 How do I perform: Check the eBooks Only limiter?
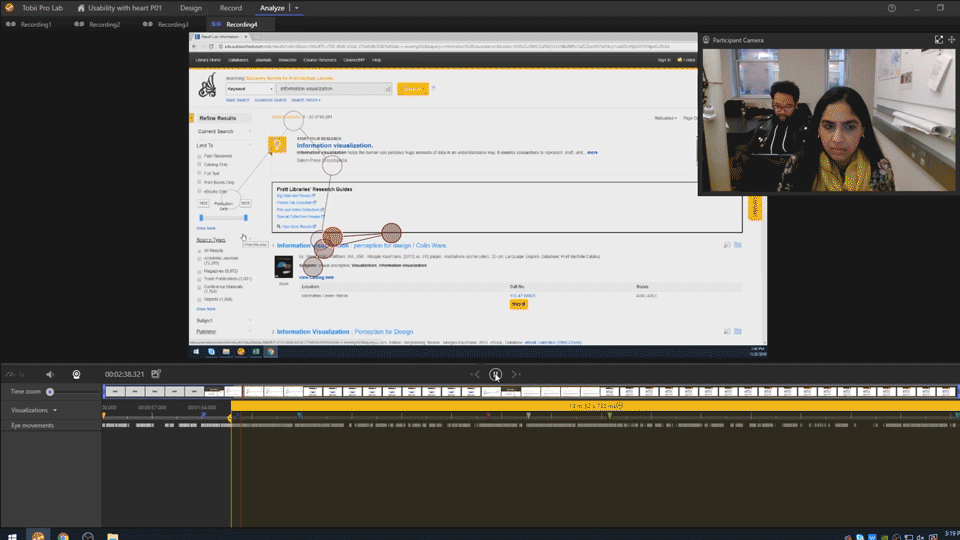click(x=200, y=191)
